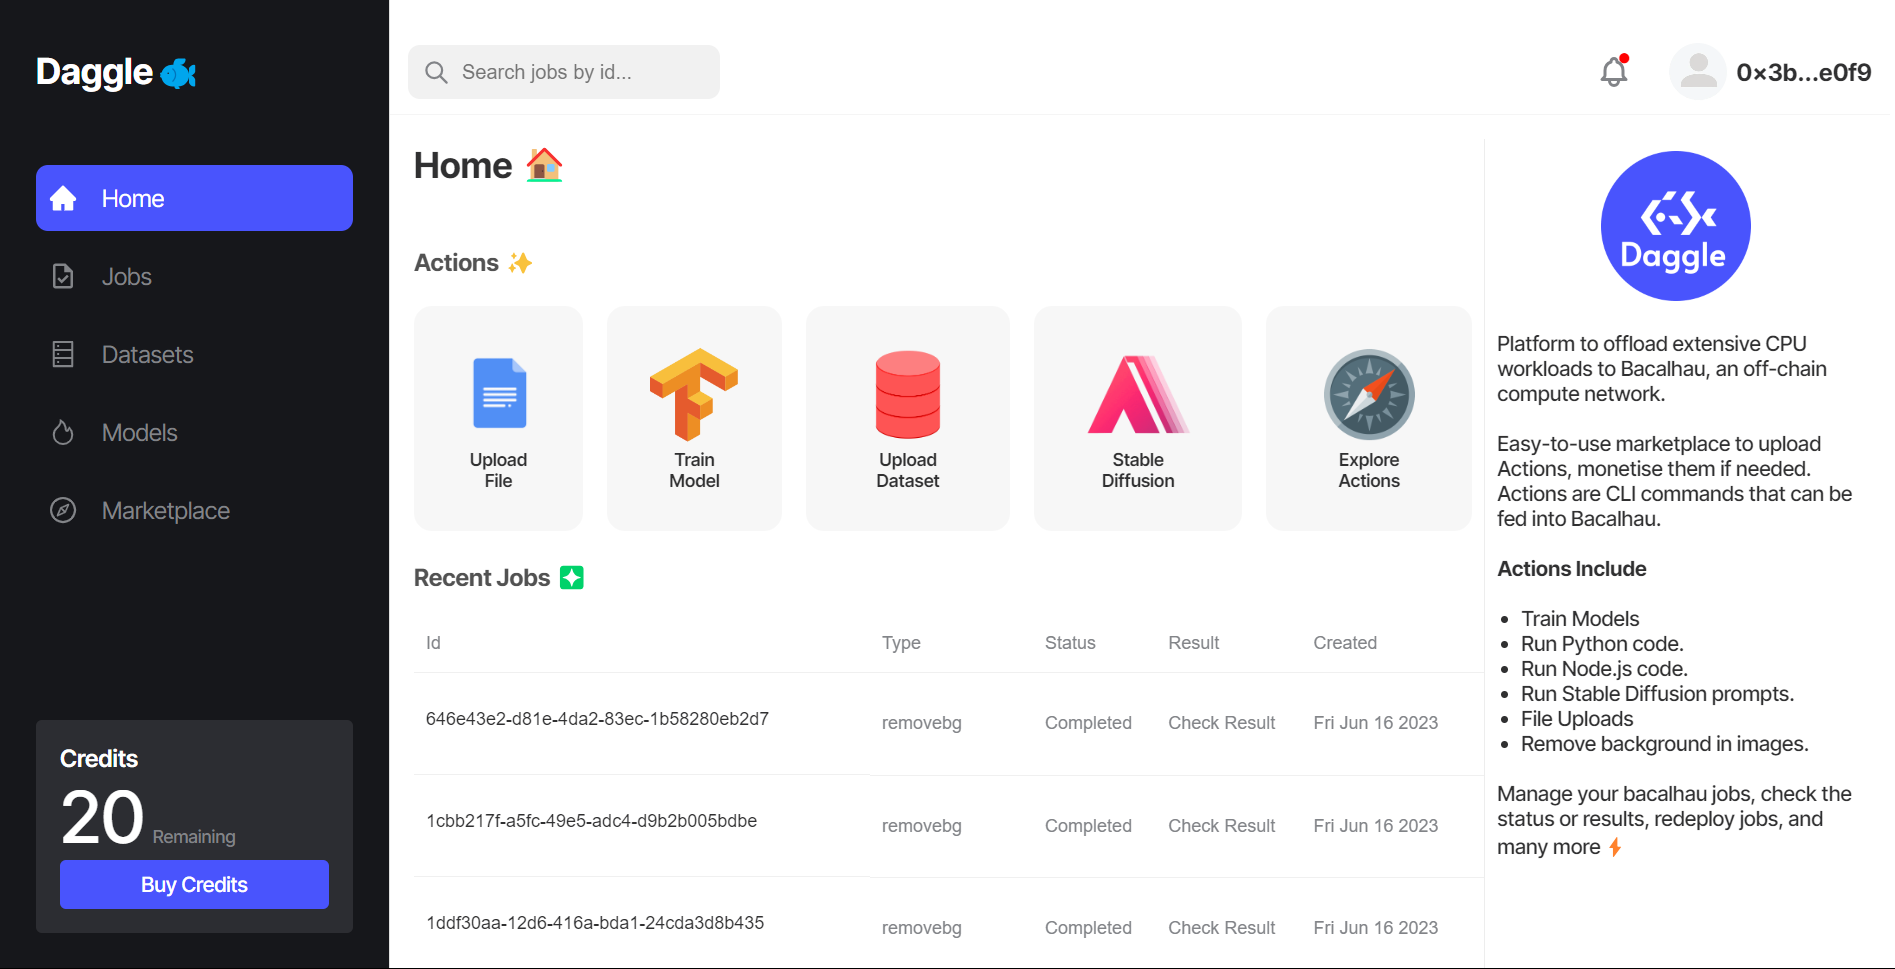Screen dimensions: 1895x969
Task: Click the Datasets server icon in sidebar
Action: (63, 354)
